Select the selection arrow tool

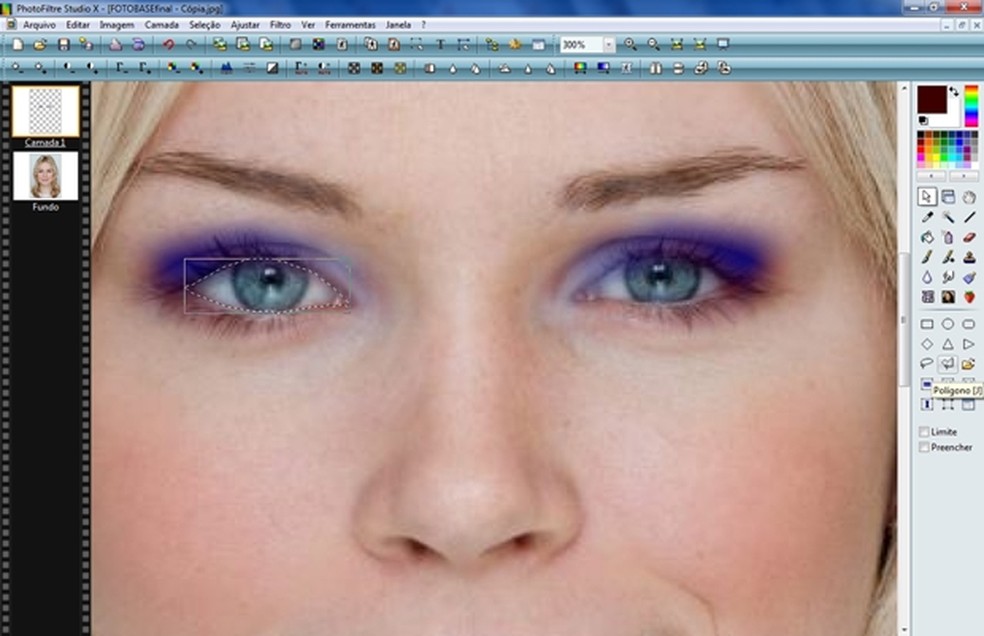[x=927, y=197]
